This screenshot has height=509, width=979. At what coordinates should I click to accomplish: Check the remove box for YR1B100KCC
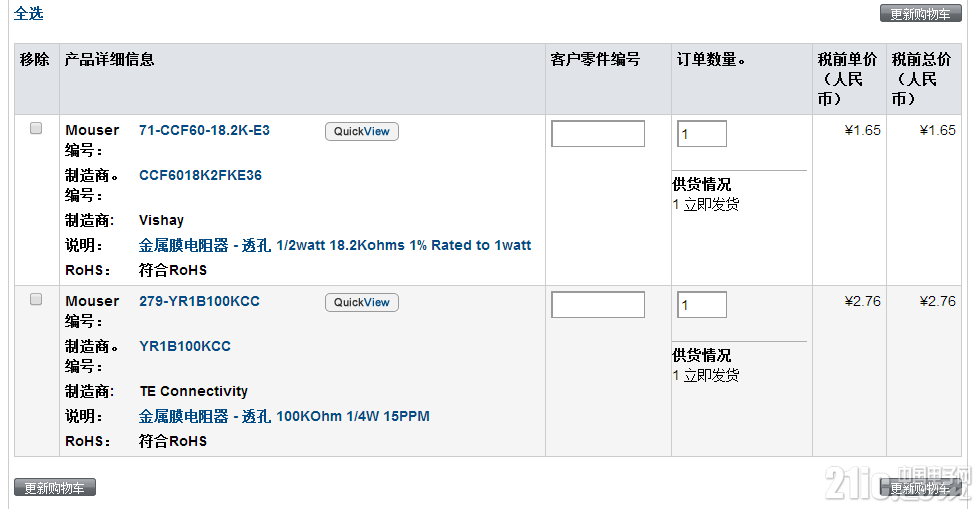36,299
